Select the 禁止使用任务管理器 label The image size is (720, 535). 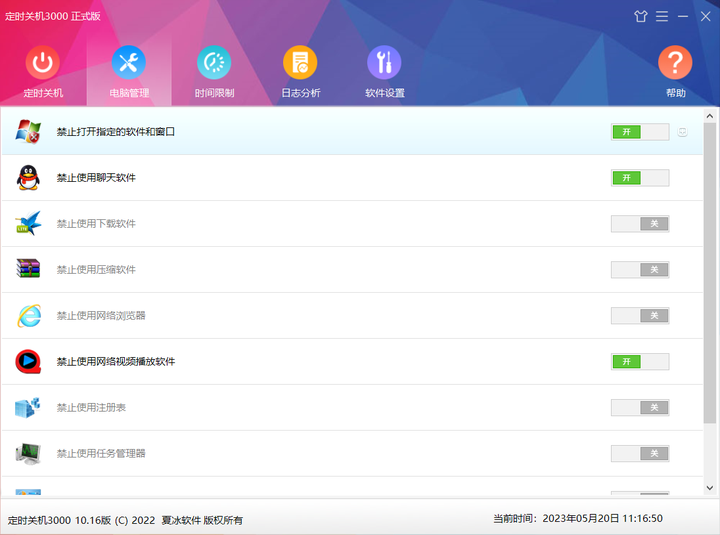click(101, 453)
